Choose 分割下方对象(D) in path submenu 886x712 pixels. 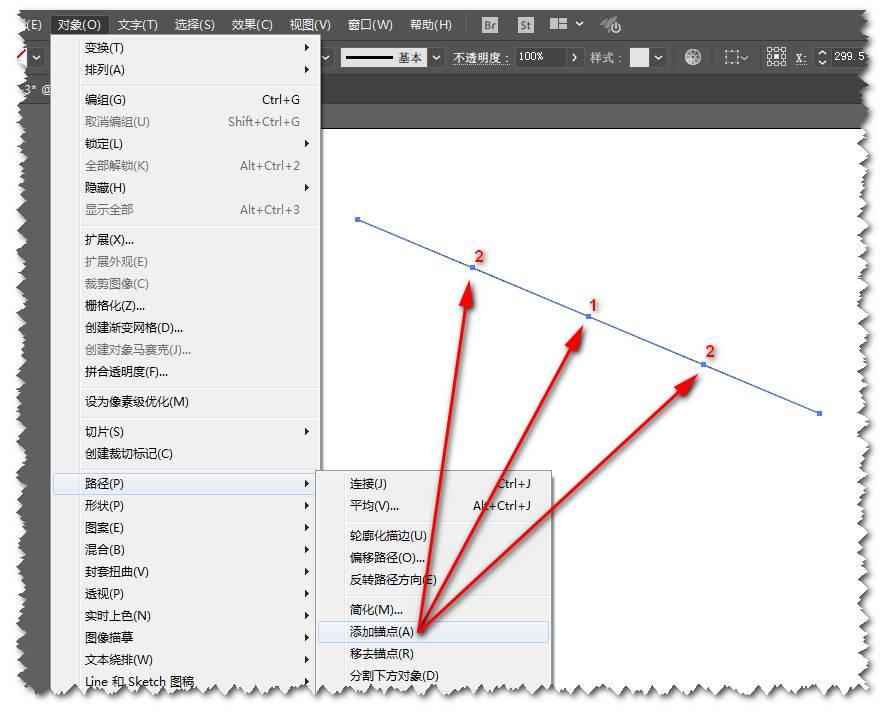(434, 676)
